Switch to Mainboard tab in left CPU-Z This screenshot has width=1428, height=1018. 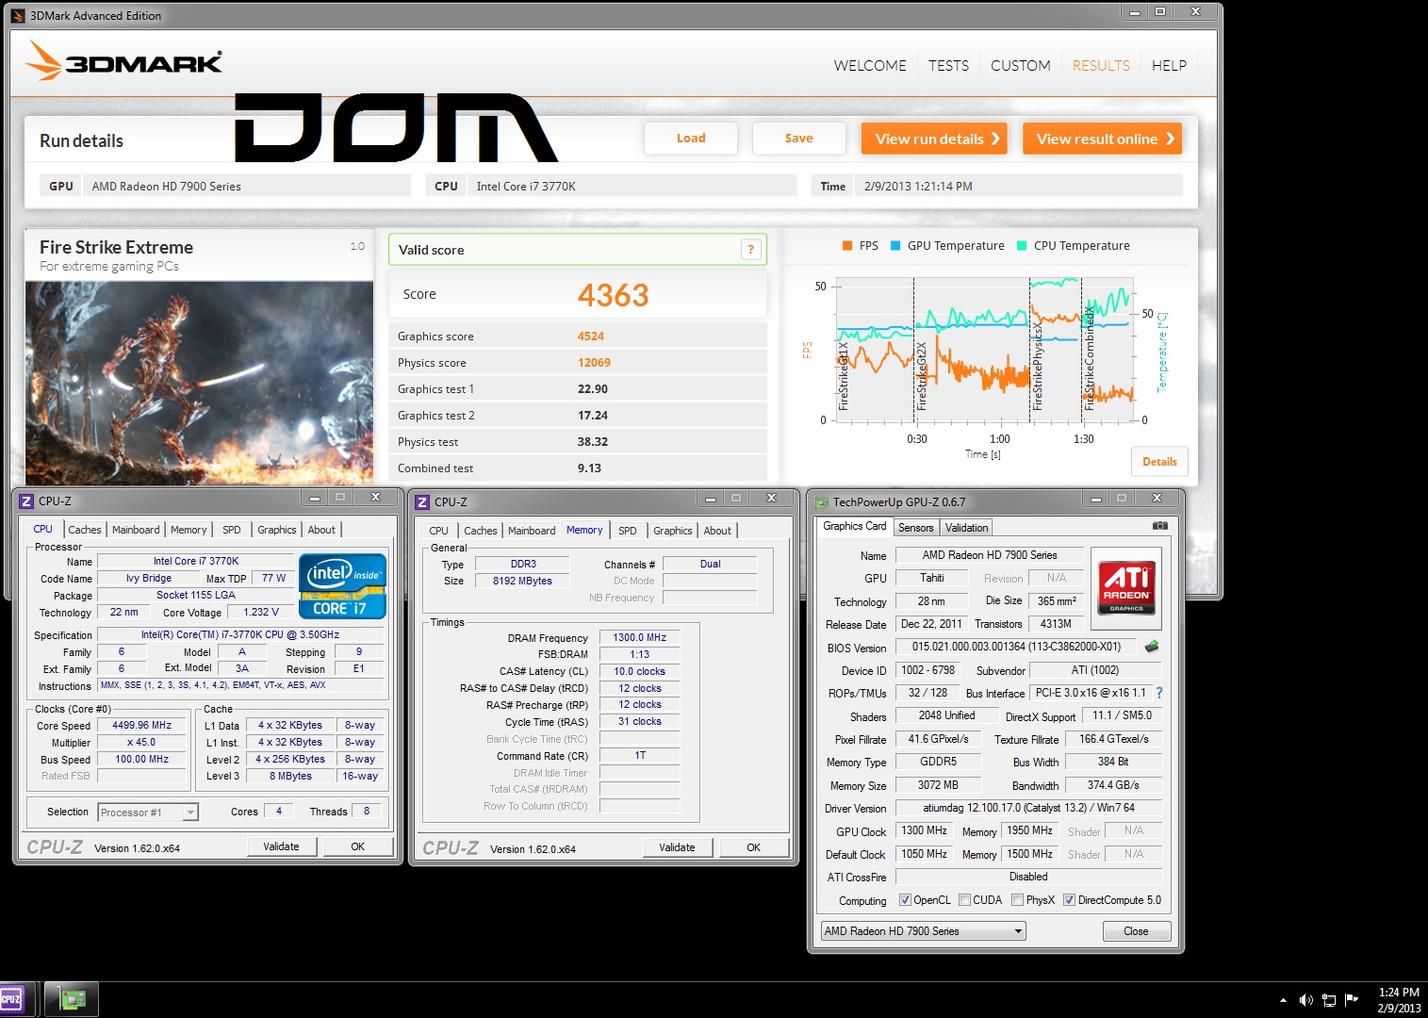[x=136, y=530]
